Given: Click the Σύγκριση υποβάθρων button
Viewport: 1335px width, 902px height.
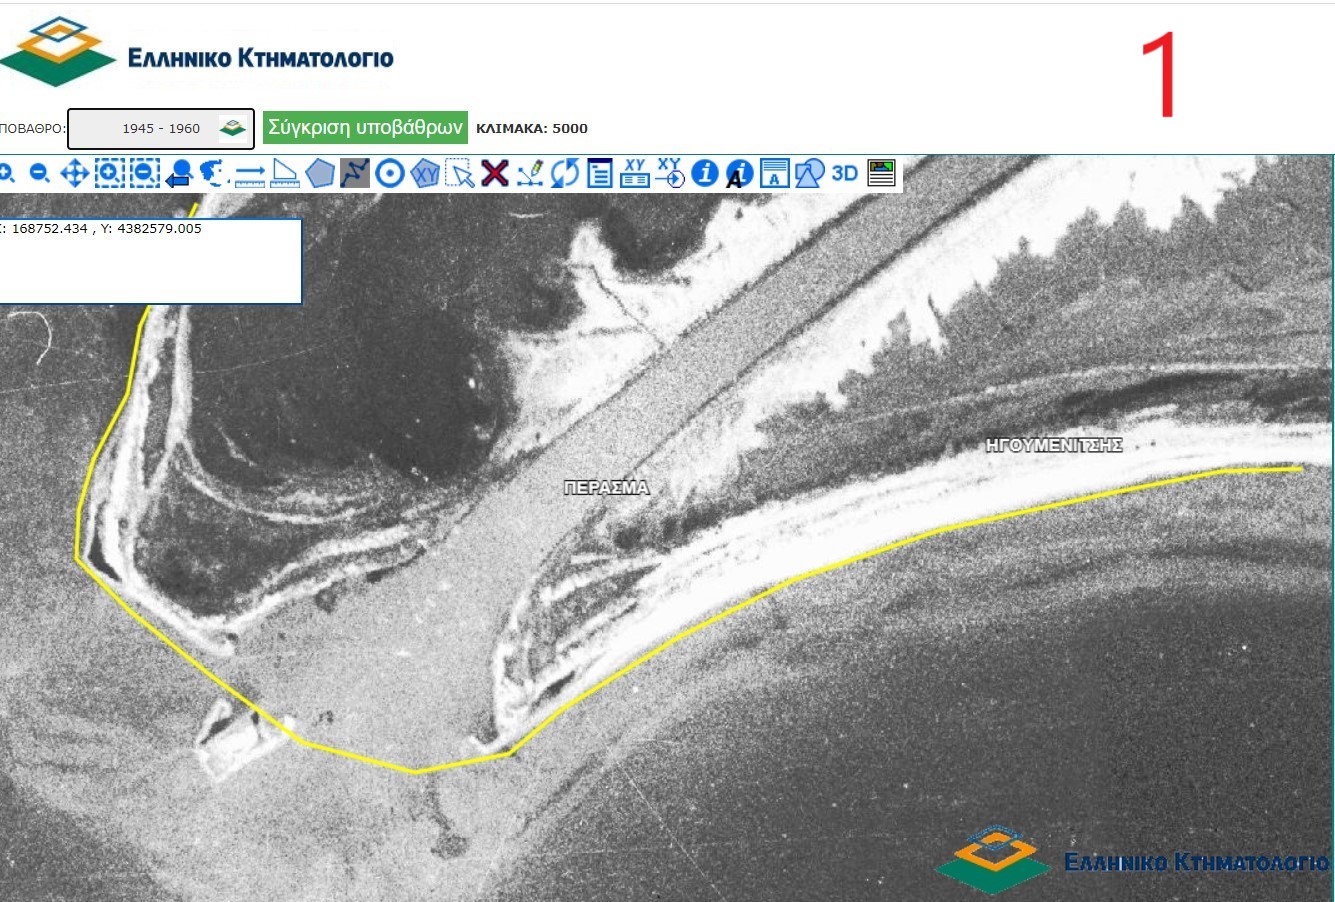Looking at the screenshot, I should (366, 127).
